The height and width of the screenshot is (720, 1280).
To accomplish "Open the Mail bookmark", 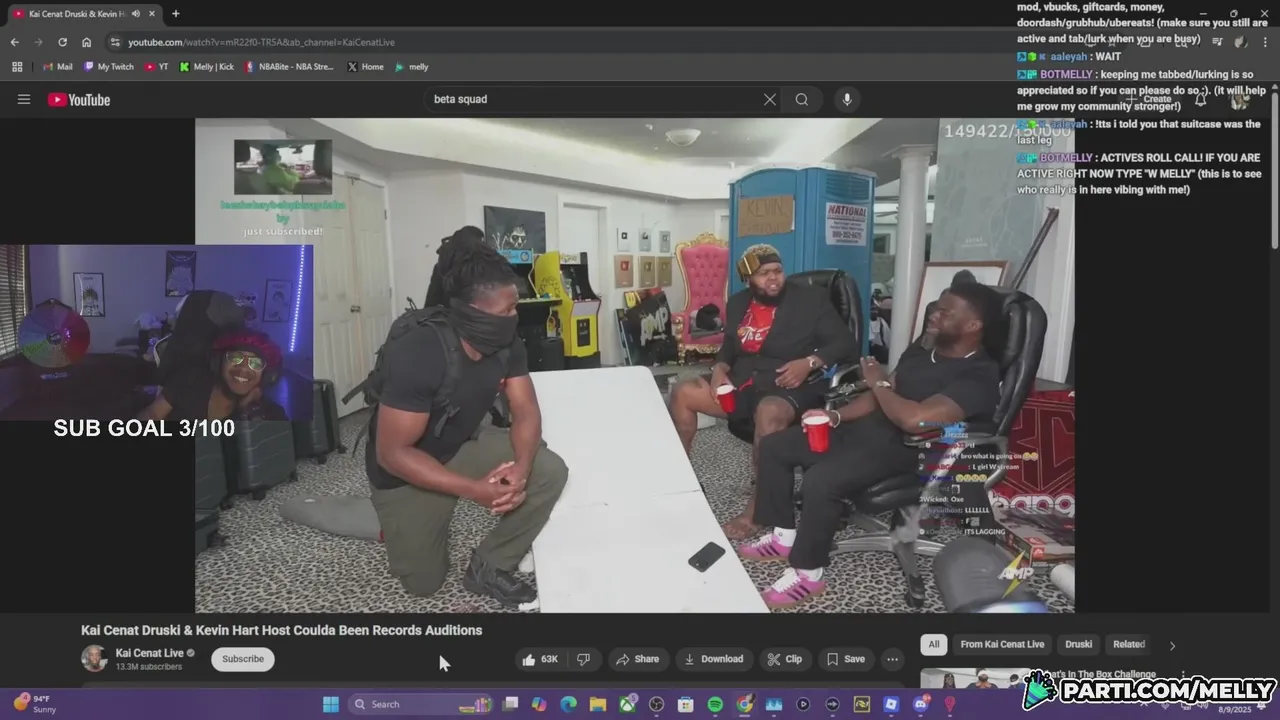I will 57,67.
